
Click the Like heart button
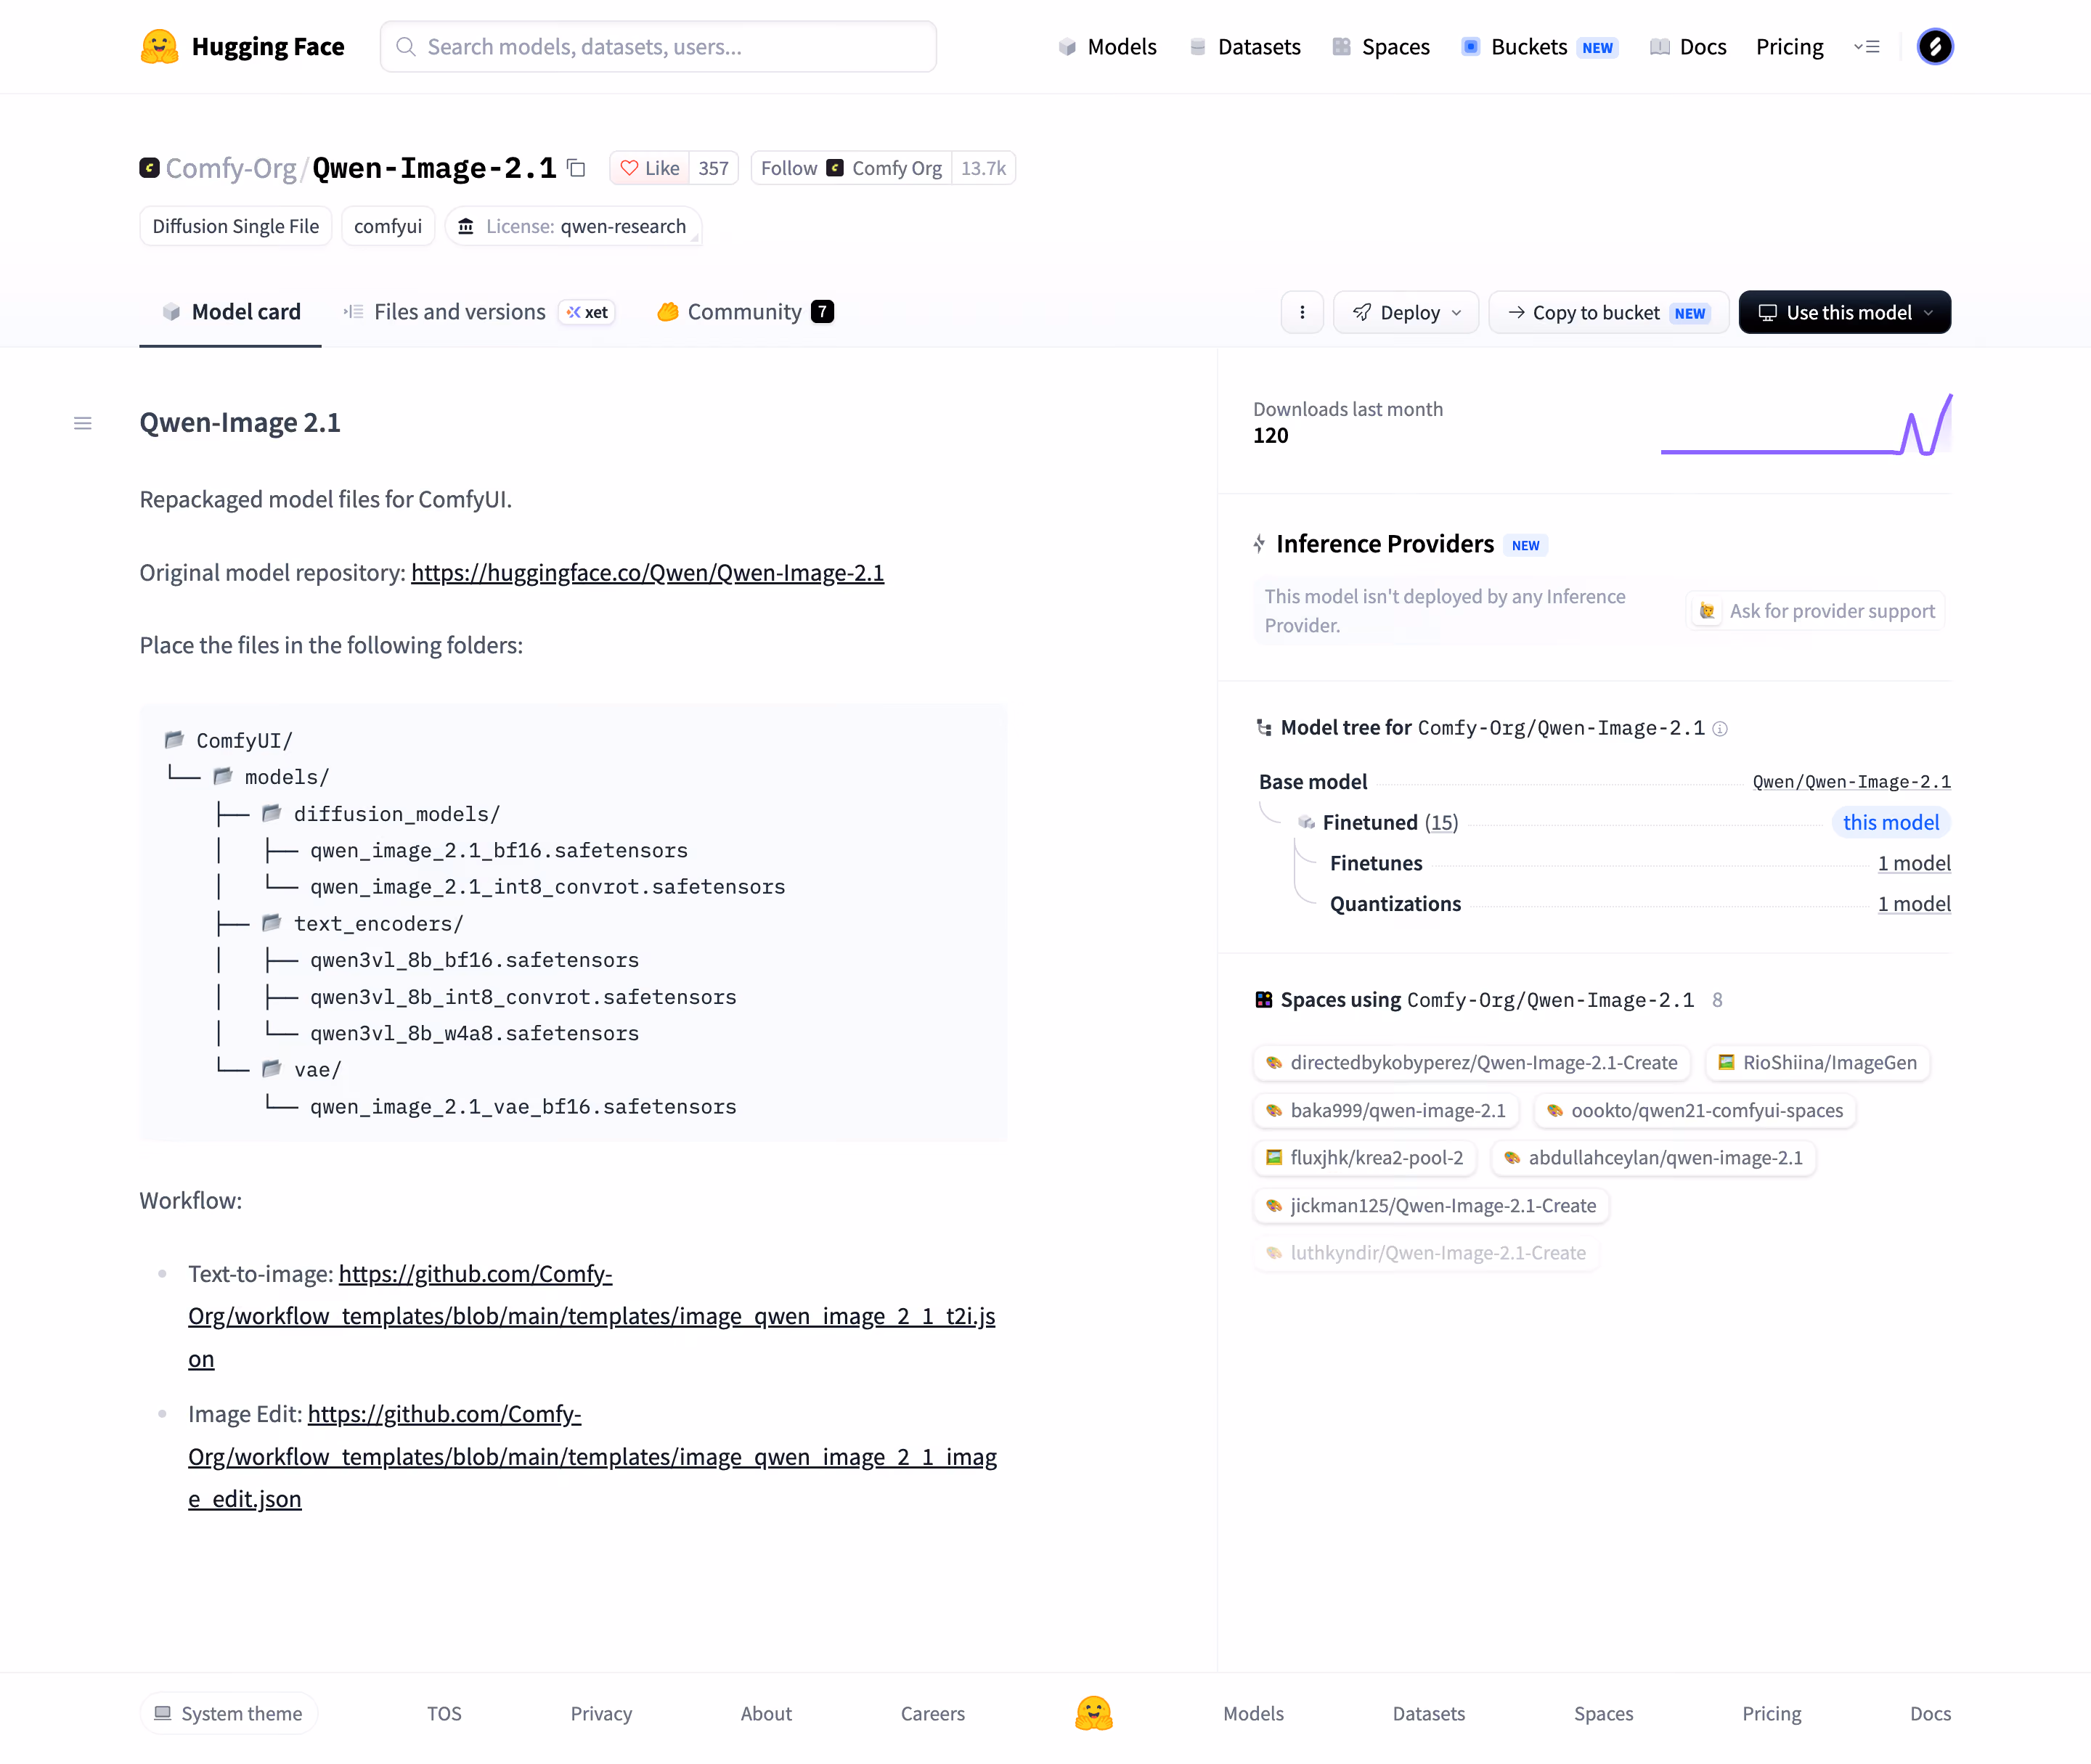(650, 168)
